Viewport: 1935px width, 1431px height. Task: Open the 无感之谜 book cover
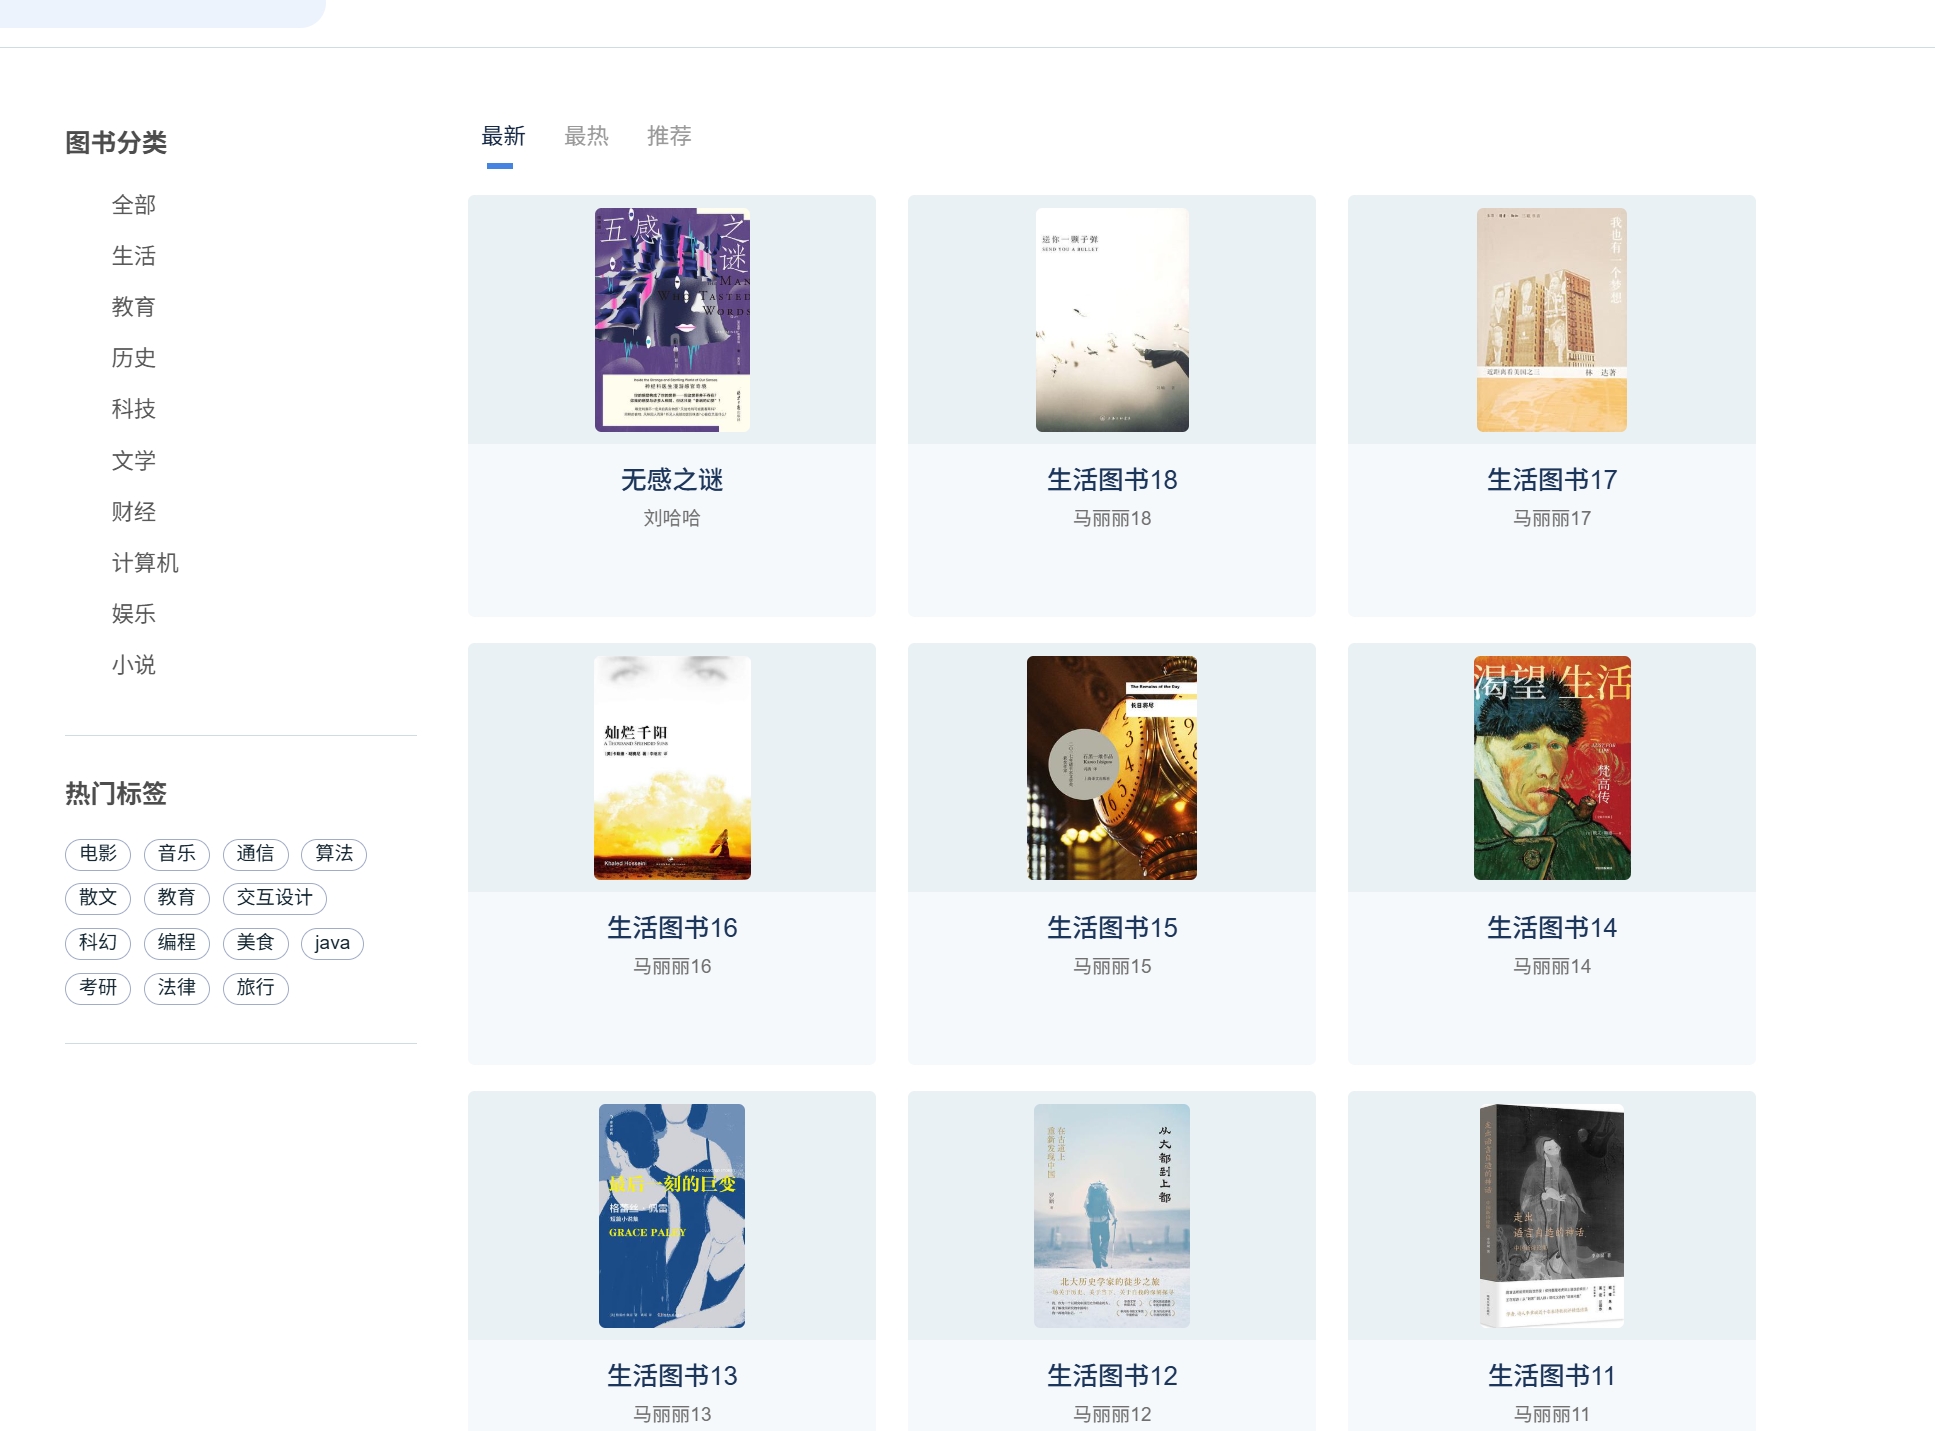click(x=672, y=320)
